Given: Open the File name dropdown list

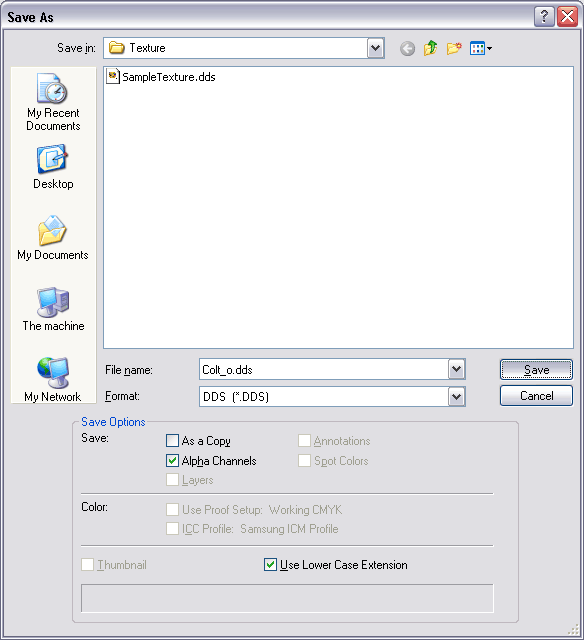Looking at the screenshot, I should tap(456, 369).
